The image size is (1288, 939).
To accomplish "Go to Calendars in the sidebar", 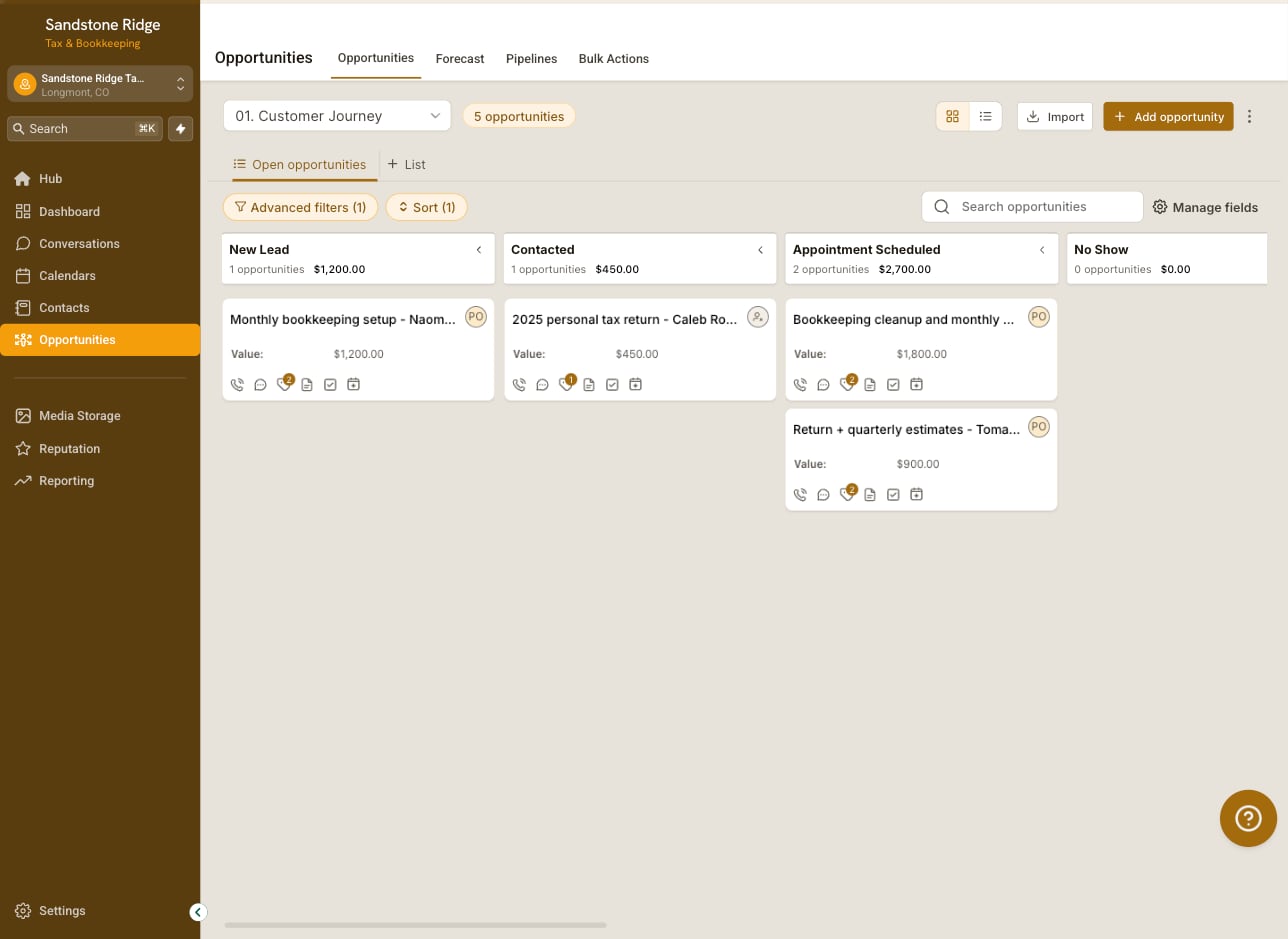I will 100,276.
